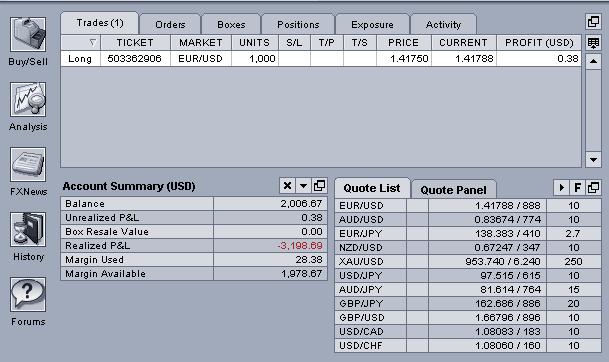Open the Analysis chart icon
609x362 pixels.
point(28,99)
